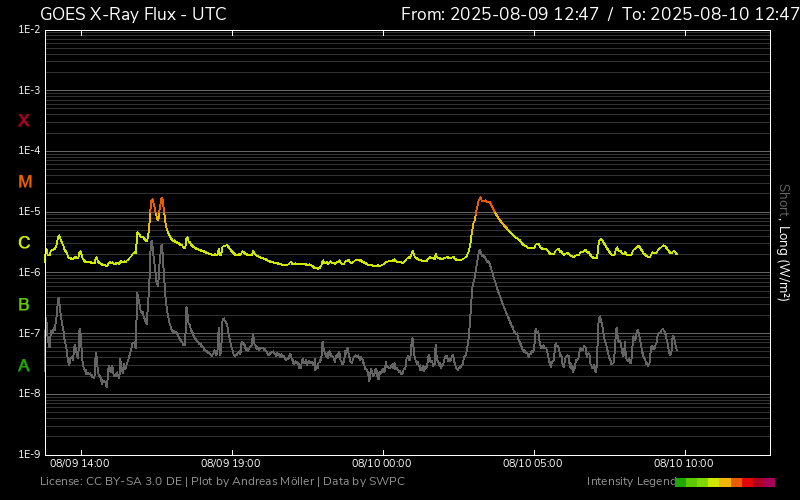Select the 08/09 19:00 time axis label
This screenshot has height=500, width=800.
pos(231,464)
